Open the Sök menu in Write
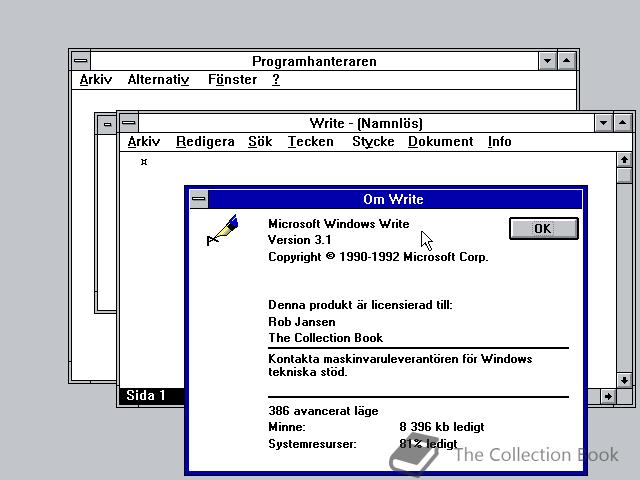640x480 pixels. (260, 142)
